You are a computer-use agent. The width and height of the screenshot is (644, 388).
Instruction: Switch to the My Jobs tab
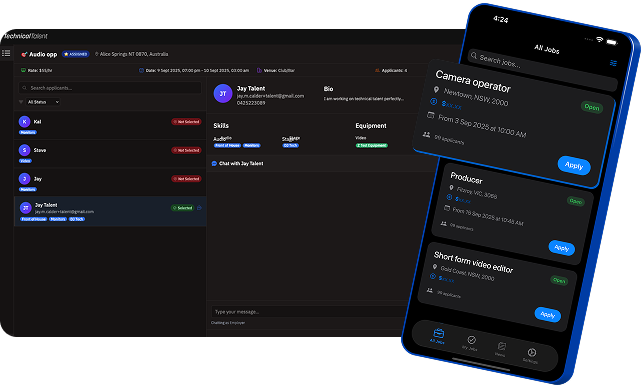click(x=471, y=342)
